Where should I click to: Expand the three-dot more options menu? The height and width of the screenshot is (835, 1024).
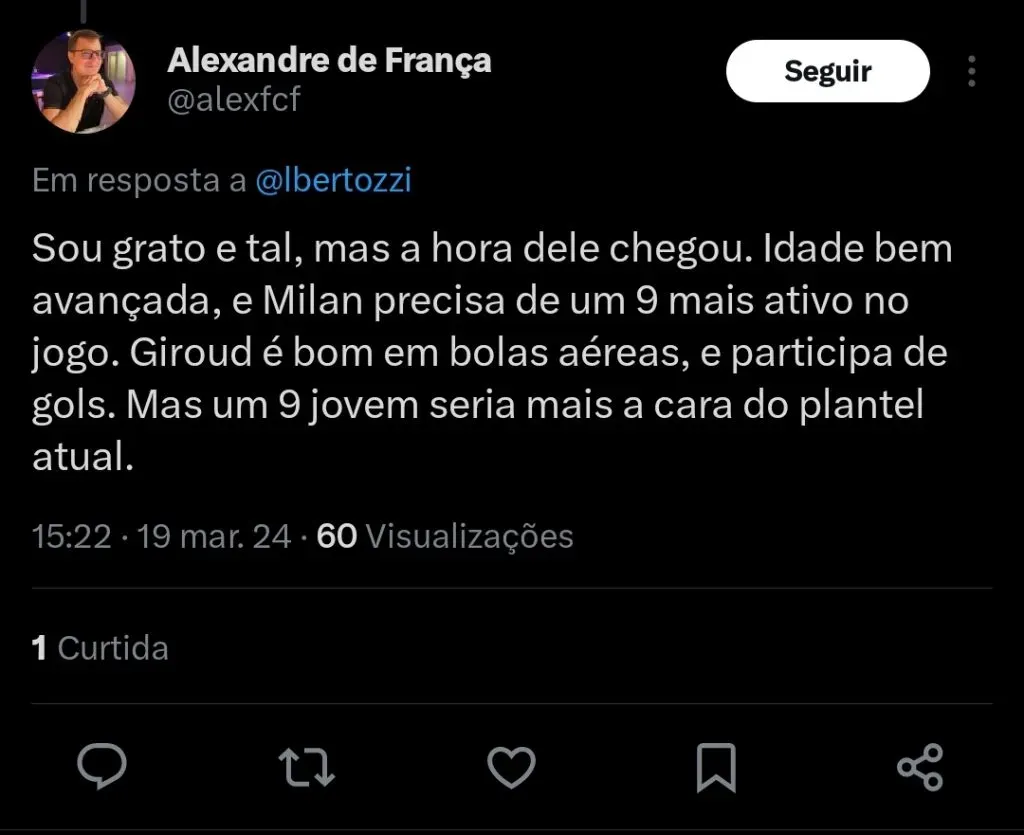[972, 71]
